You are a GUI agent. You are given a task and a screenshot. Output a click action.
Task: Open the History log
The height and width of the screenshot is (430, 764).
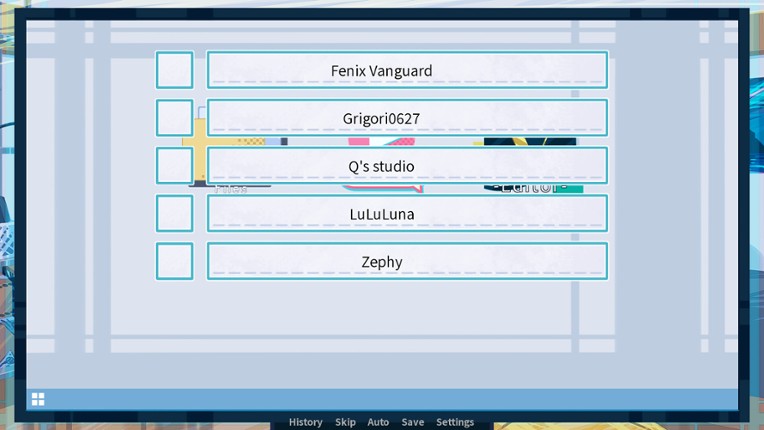306,422
